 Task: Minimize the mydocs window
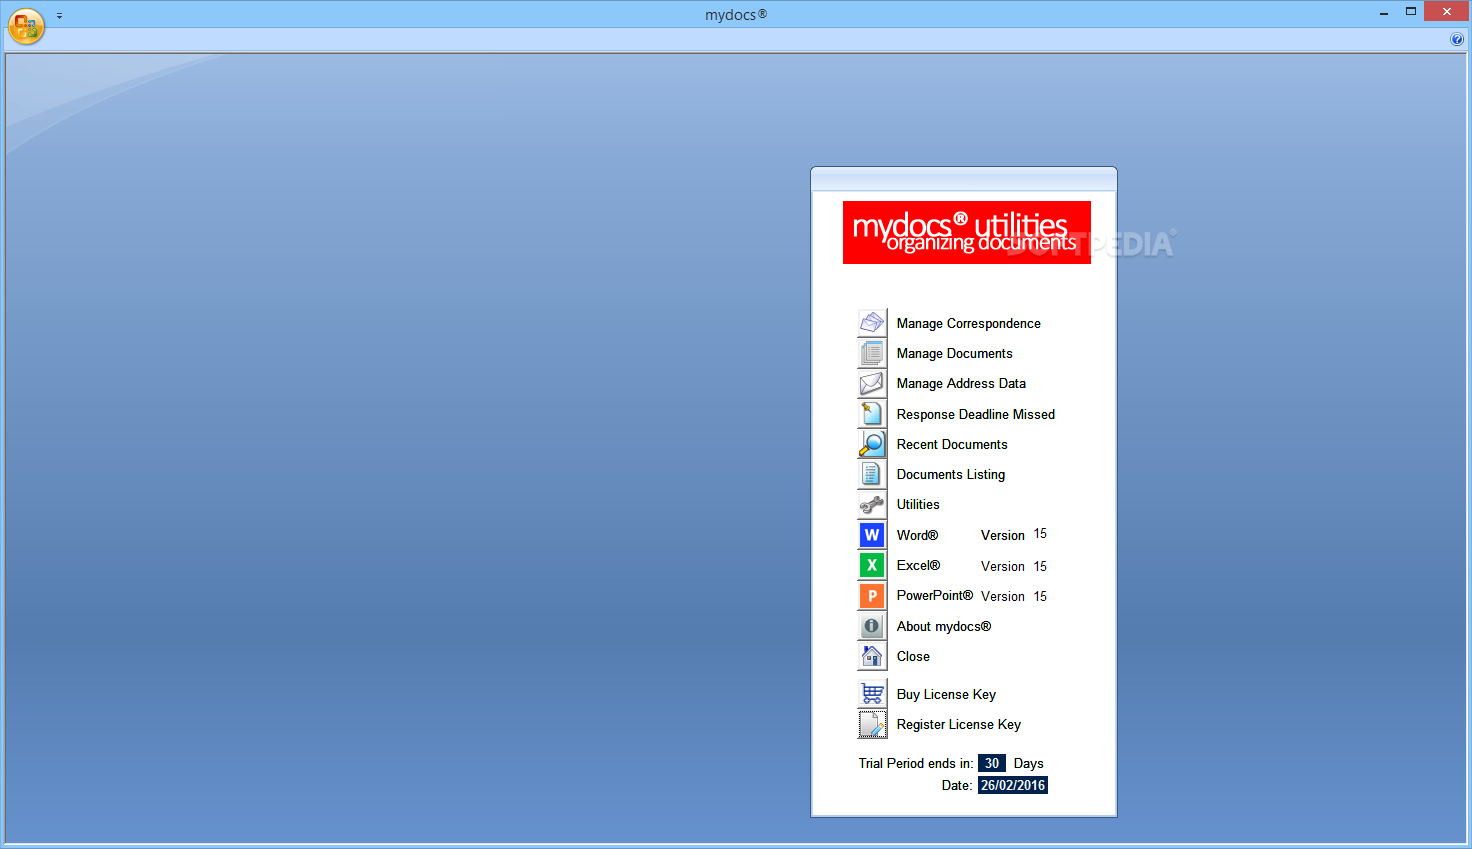[x=1384, y=13]
